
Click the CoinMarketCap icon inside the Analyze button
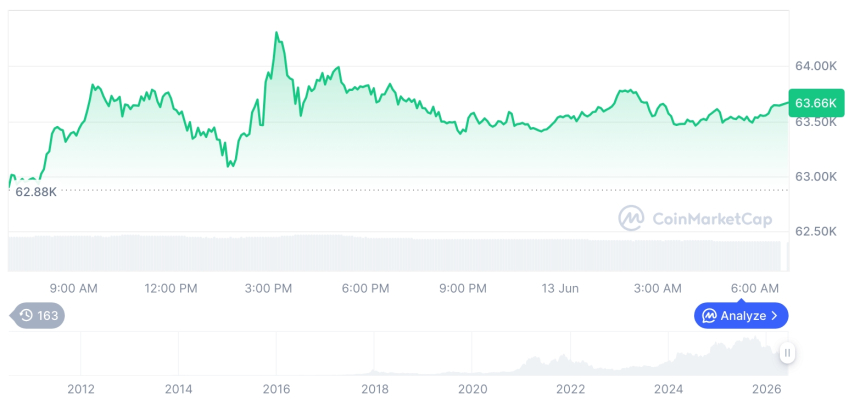point(710,315)
